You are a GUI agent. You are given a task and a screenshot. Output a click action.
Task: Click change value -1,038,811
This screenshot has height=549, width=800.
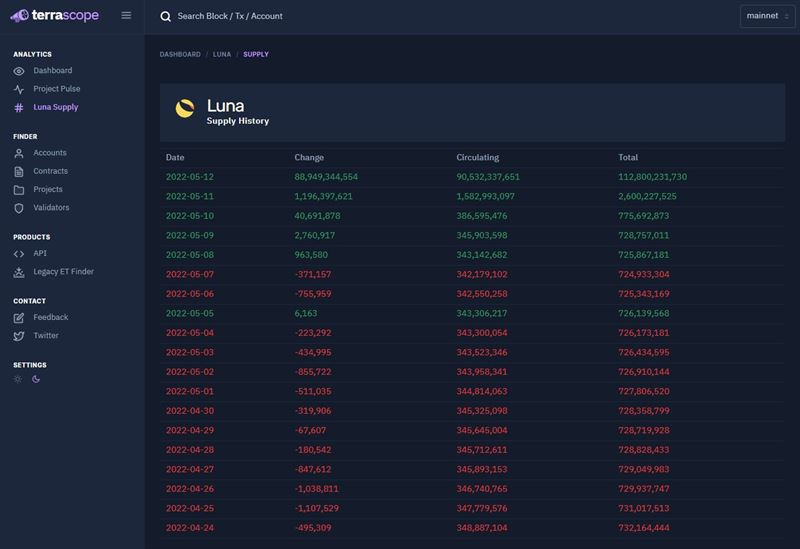pyautogui.click(x=316, y=489)
